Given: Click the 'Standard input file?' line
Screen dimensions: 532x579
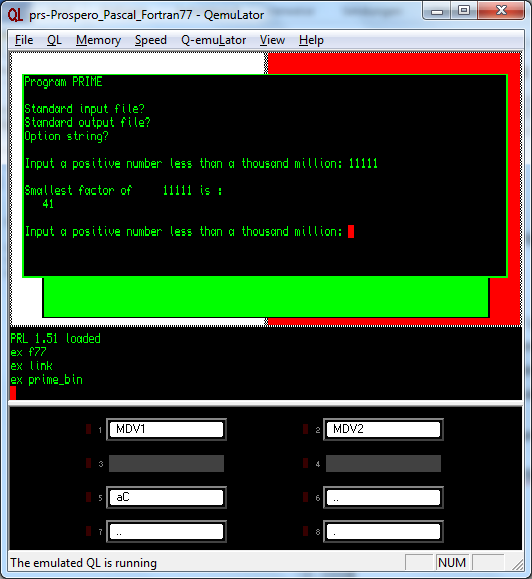Looking at the screenshot, I should [x=85, y=109].
